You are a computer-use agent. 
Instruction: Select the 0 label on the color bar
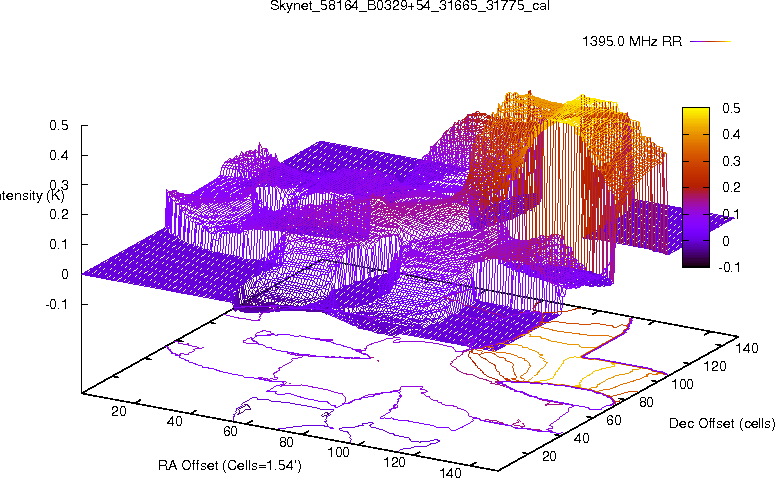[726, 241]
